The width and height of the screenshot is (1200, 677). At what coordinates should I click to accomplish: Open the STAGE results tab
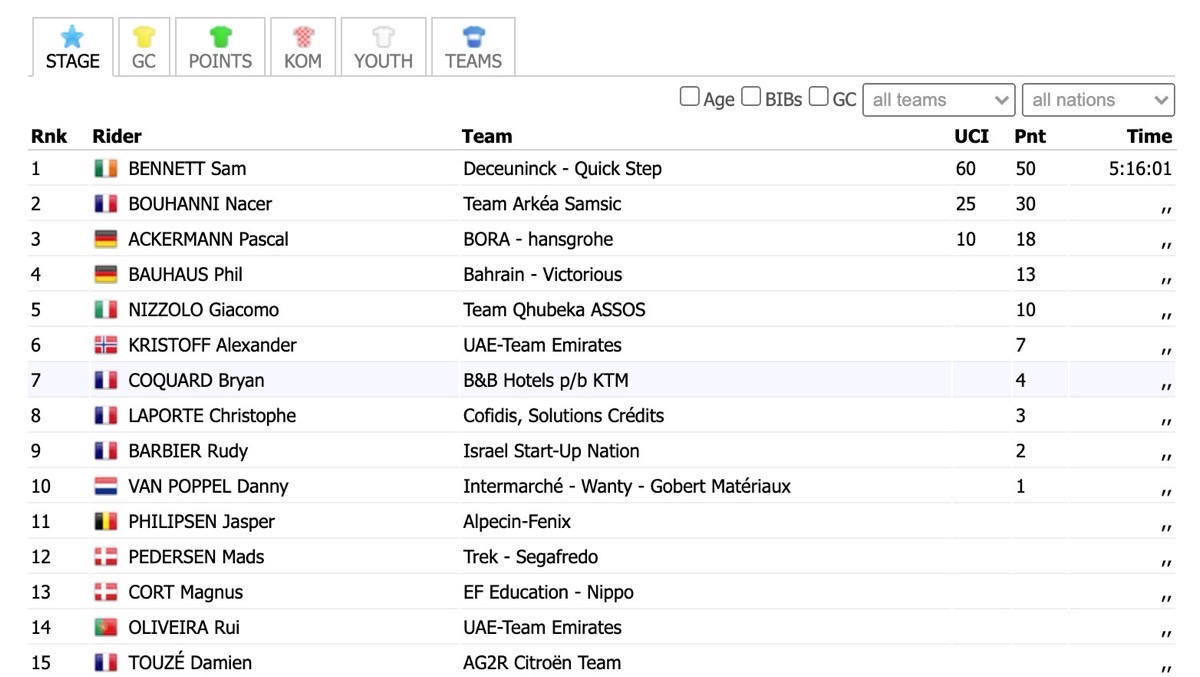click(x=72, y=48)
